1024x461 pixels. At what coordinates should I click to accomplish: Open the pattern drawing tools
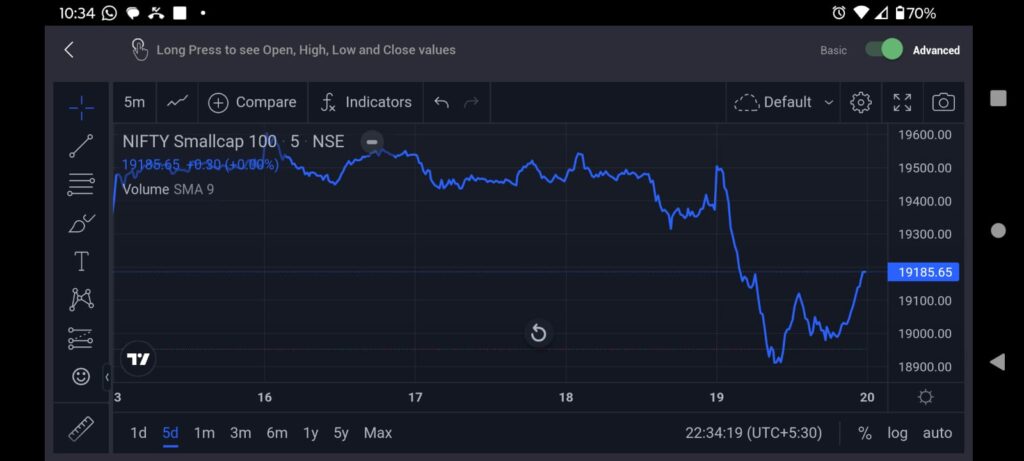point(81,300)
